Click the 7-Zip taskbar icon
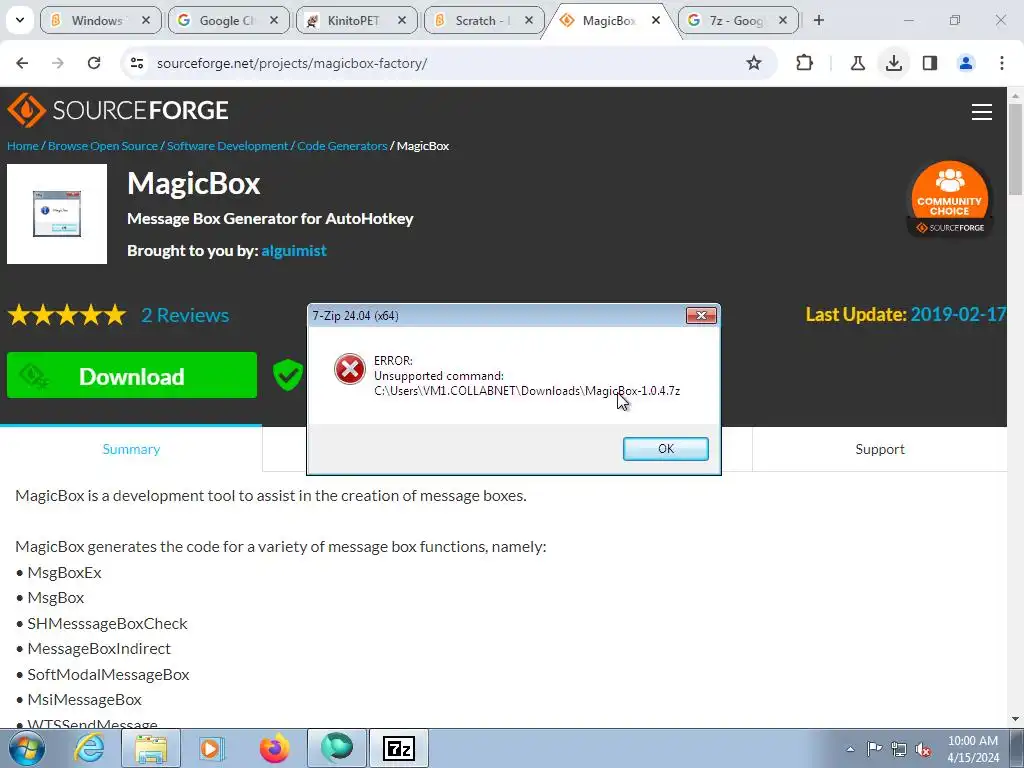This screenshot has width=1024, height=768. tap(399, 748)
